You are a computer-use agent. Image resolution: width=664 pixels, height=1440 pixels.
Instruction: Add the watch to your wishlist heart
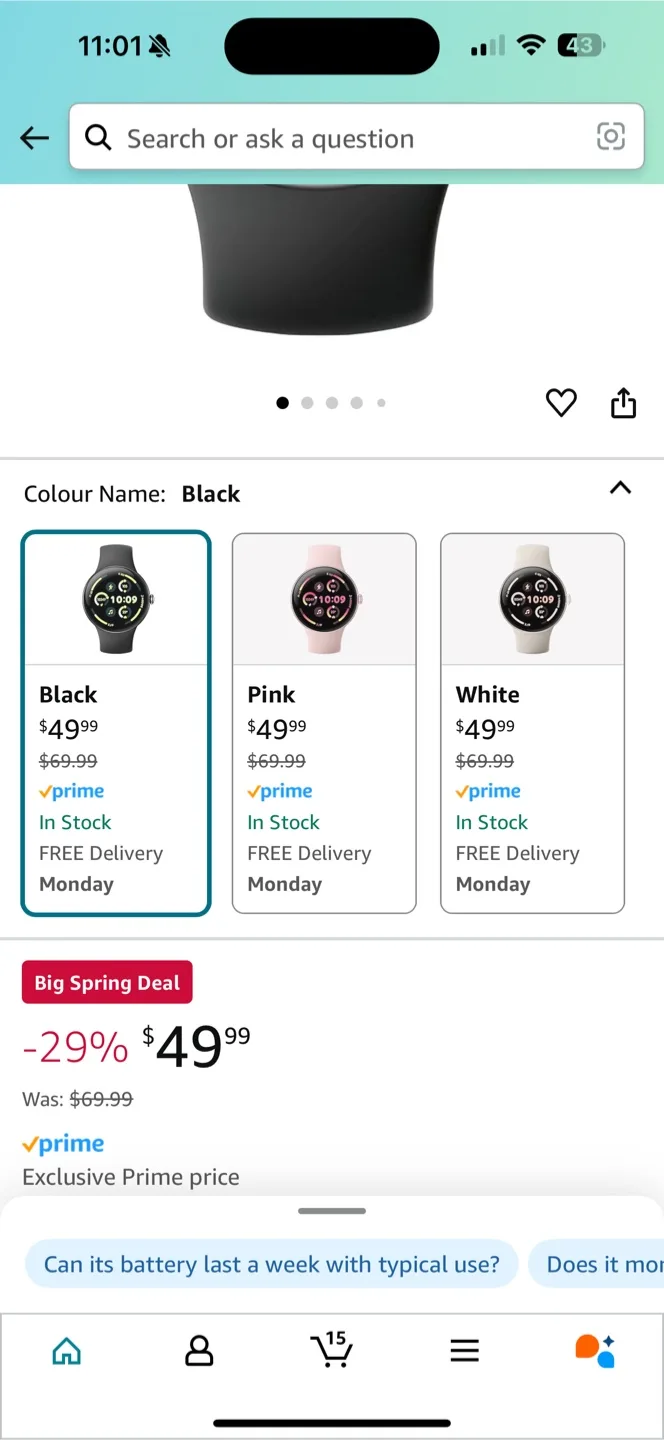(x=561, y=403)
